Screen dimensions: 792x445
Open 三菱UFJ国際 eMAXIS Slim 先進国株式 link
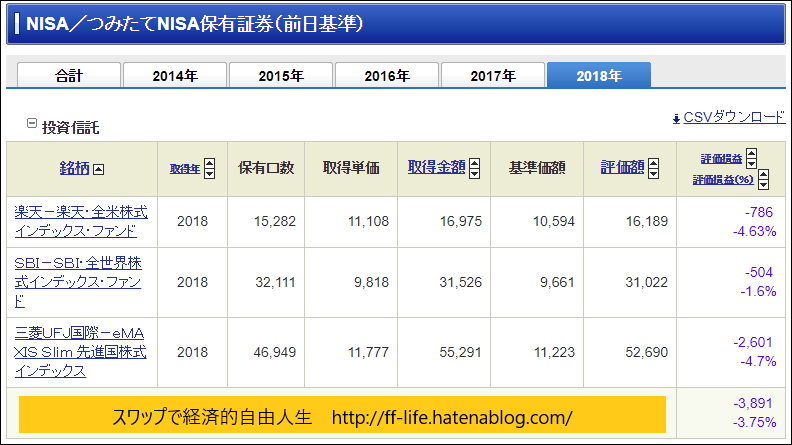pos(80,352)
